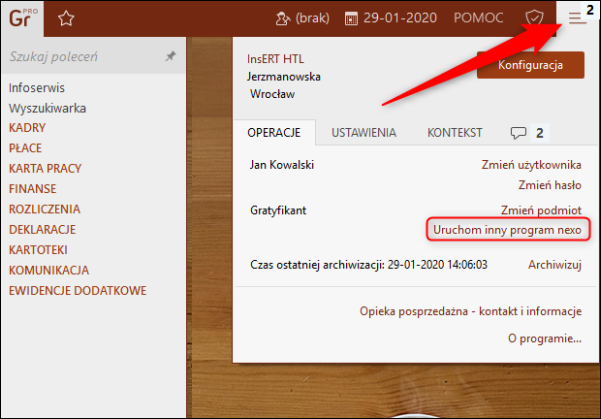This screenshot has height=419, width=601.
Task: Click the Archiwizuj link
Action: point(555,265)
